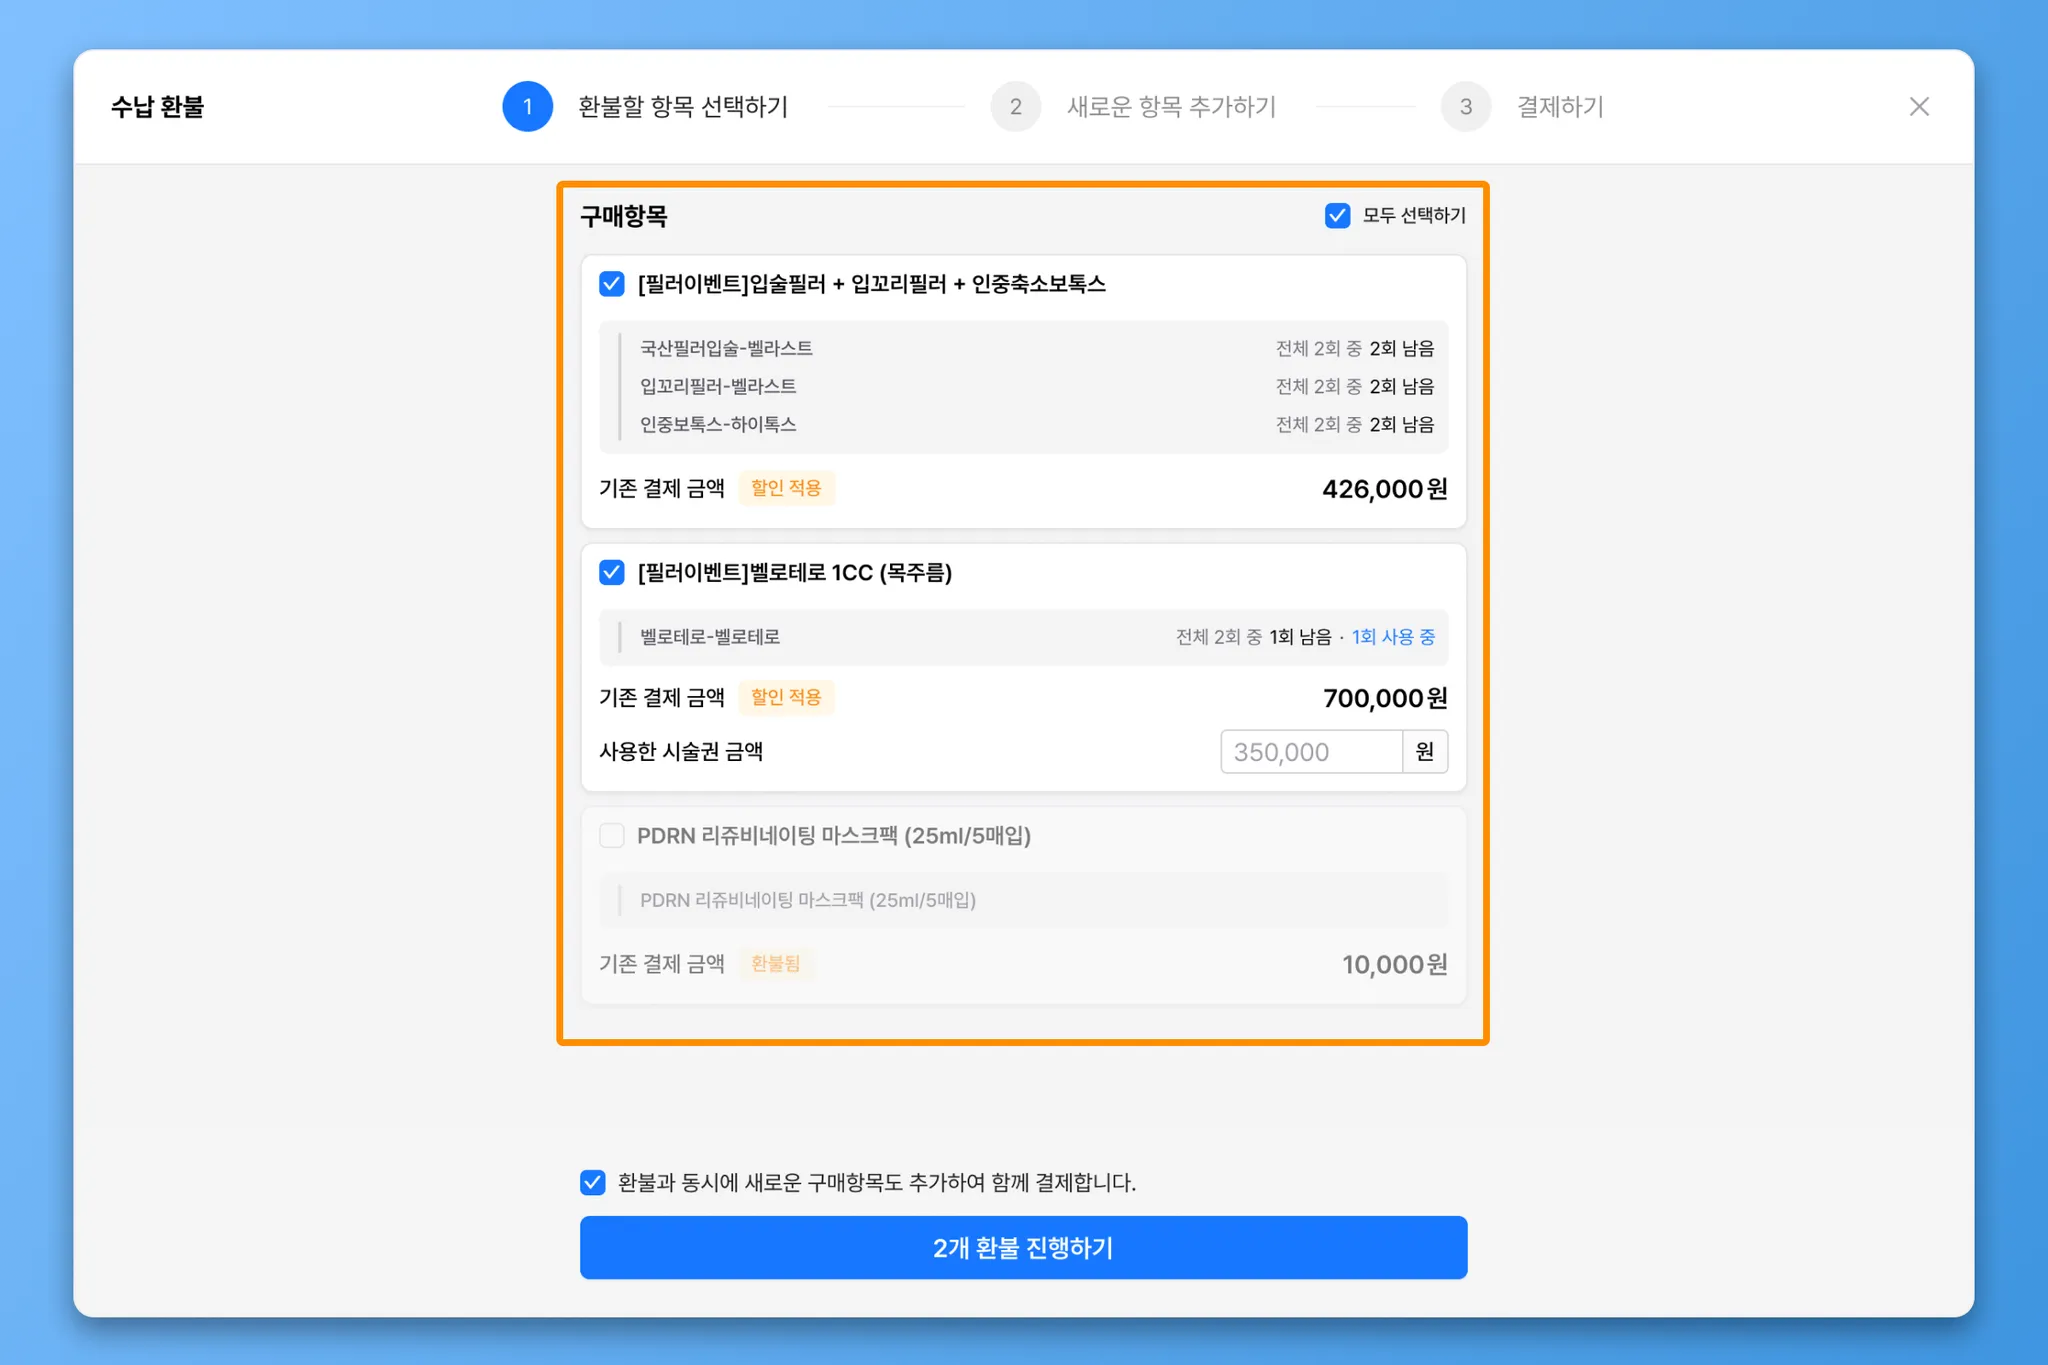Select 결제하기 step label
The height and width of the screenshot is (1365, 2048).
click(1560, 107)
